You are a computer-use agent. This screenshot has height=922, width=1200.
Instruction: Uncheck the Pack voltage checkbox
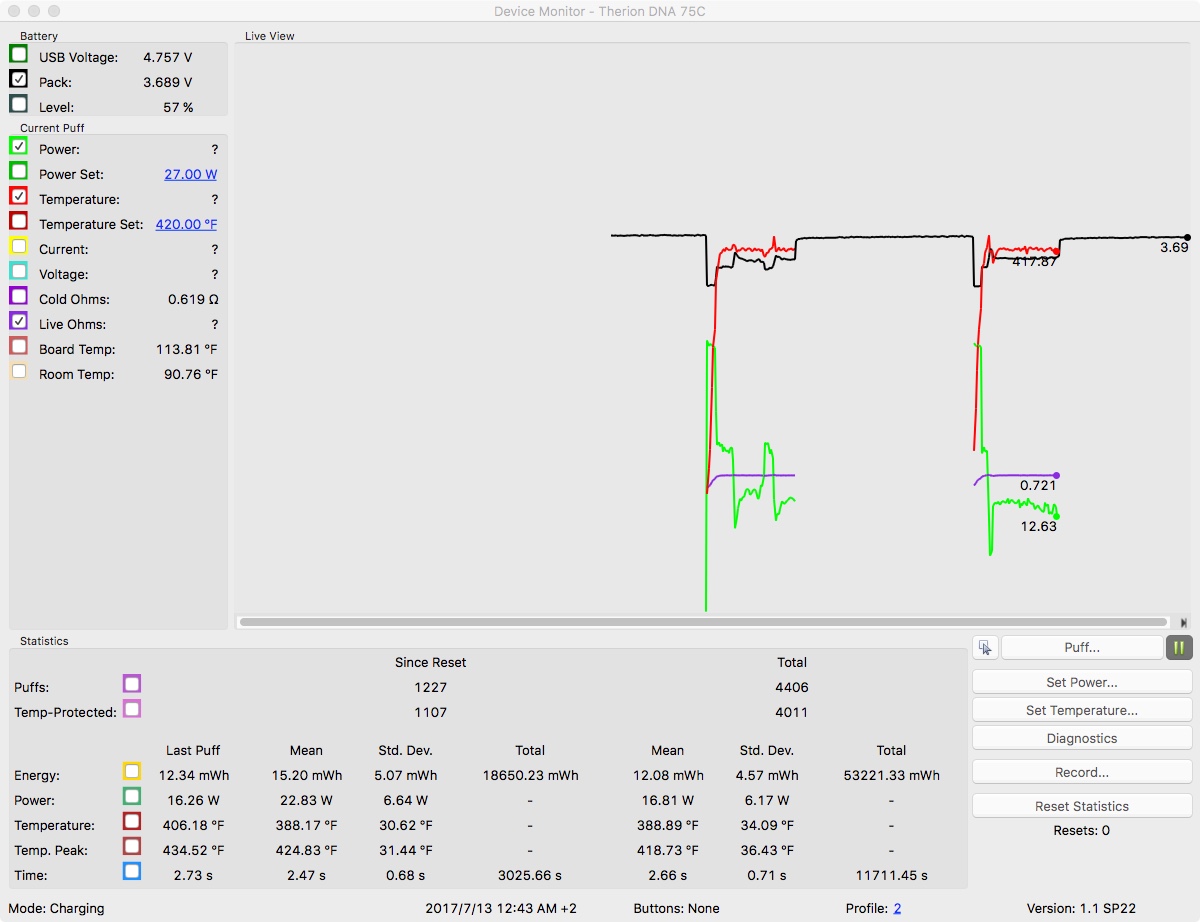coord(18,79)
